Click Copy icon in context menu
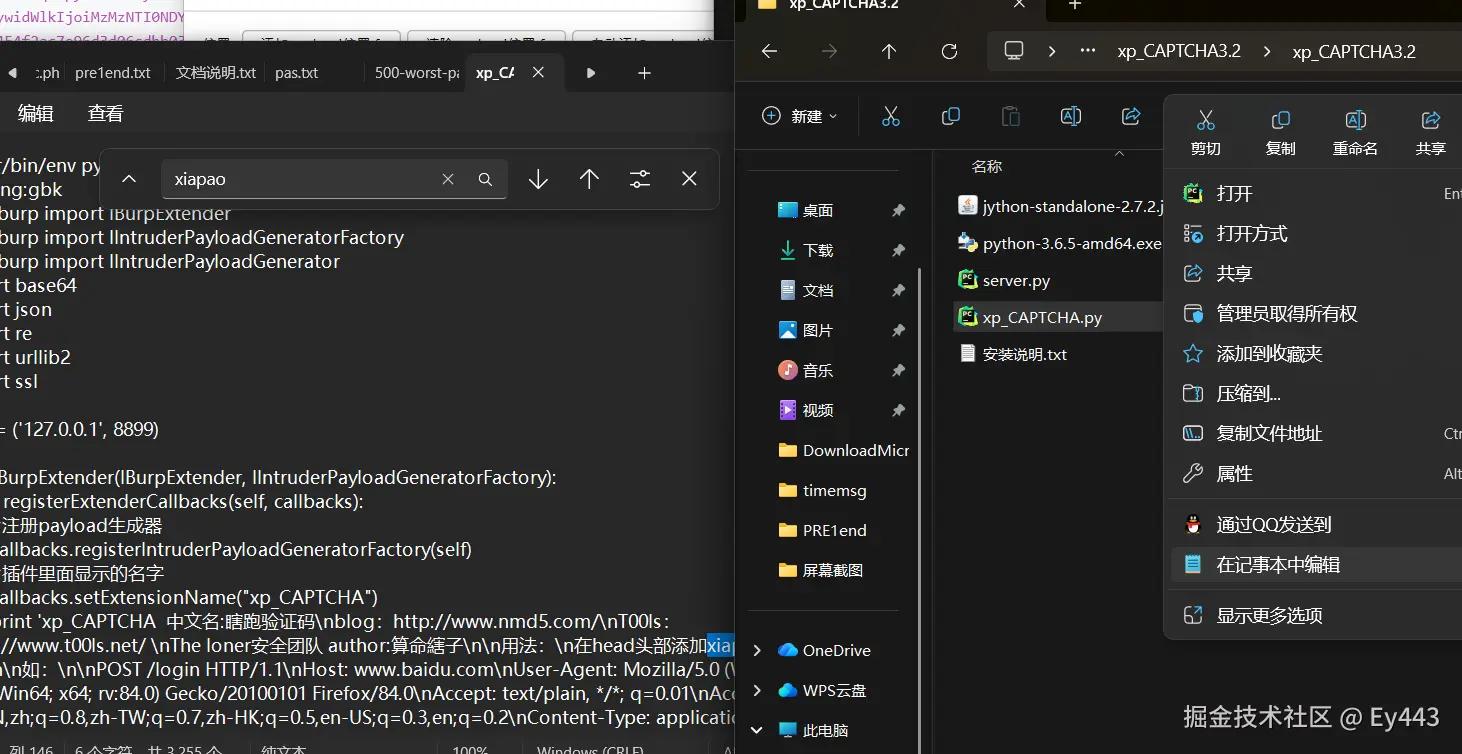 click(1280, 121)
